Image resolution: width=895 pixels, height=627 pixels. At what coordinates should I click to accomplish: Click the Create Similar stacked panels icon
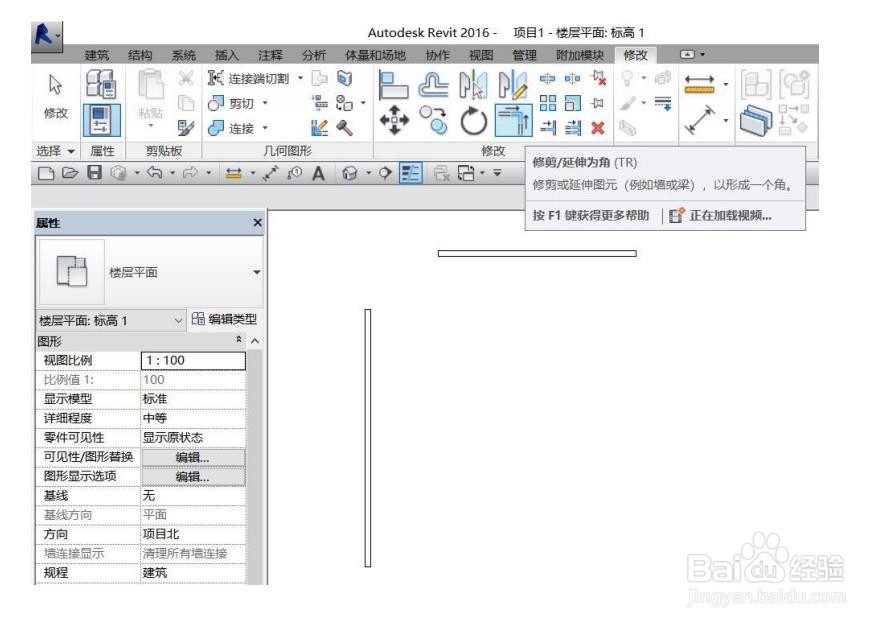tap(756, 120)
